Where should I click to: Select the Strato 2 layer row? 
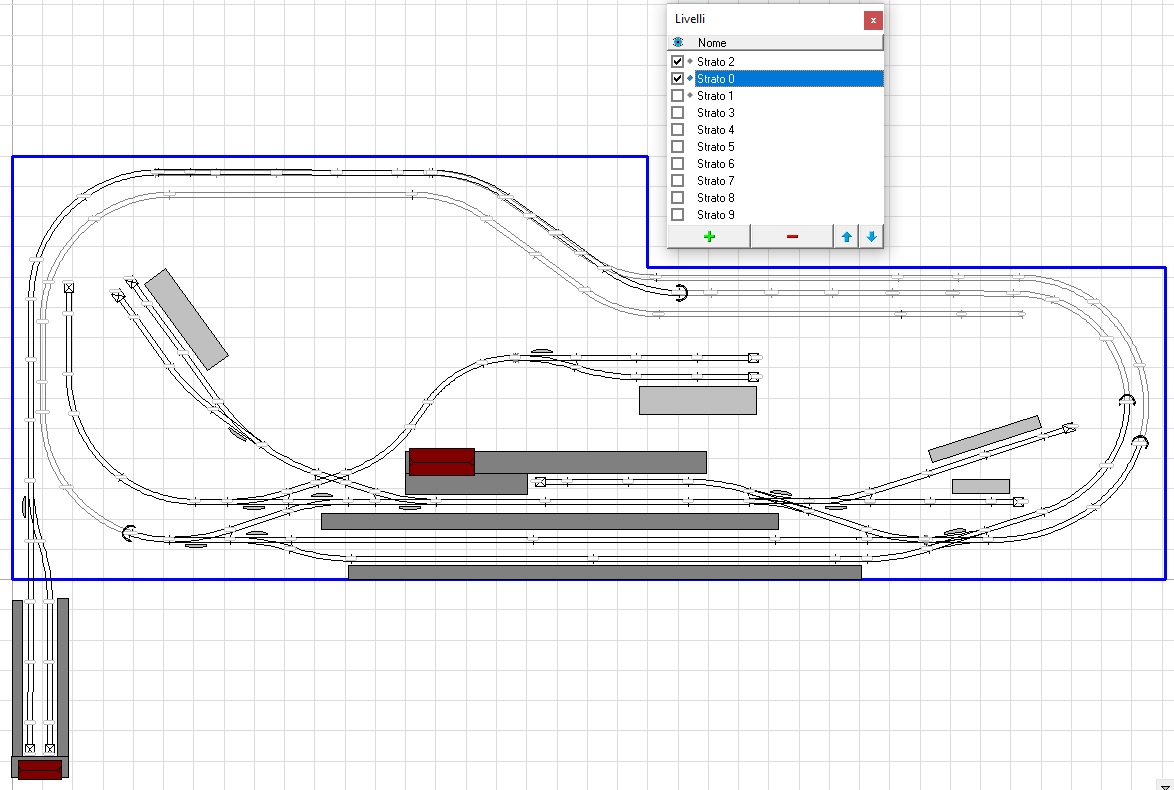click(716, 62)
